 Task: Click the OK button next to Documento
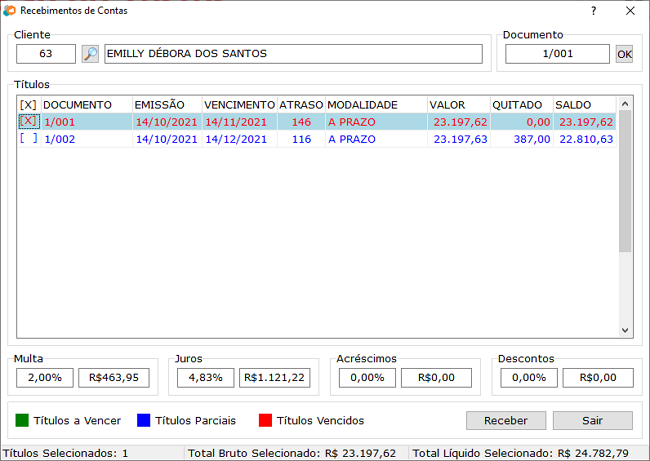[624, 54]
